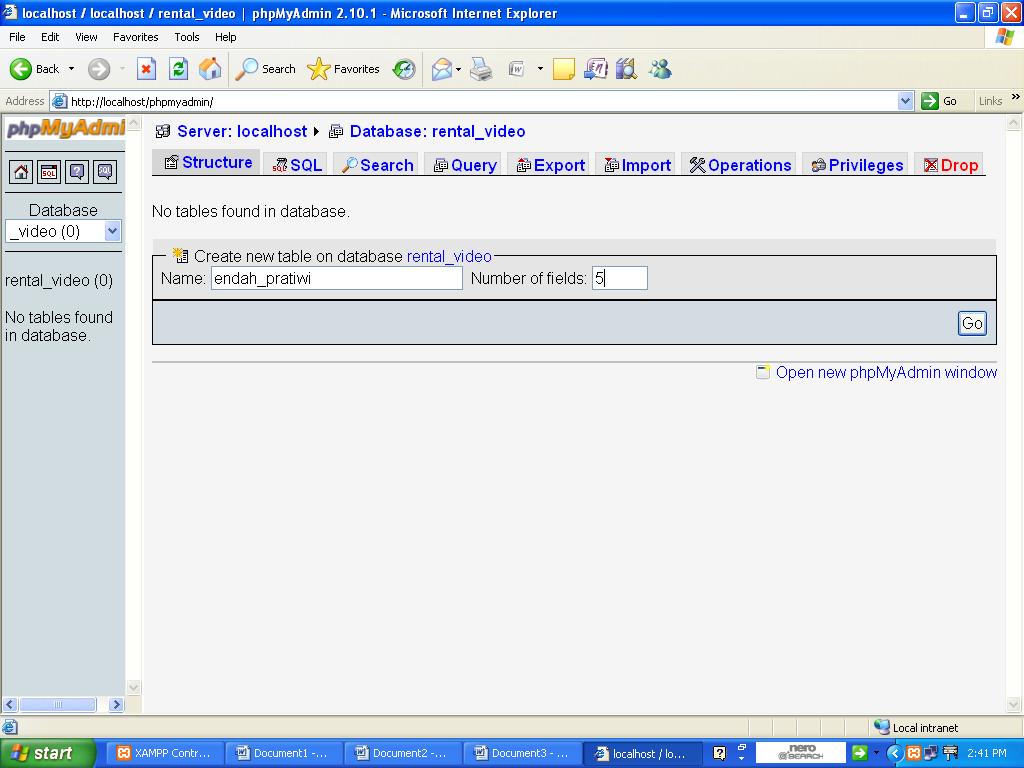Click Go button to create table

(972, 323)
